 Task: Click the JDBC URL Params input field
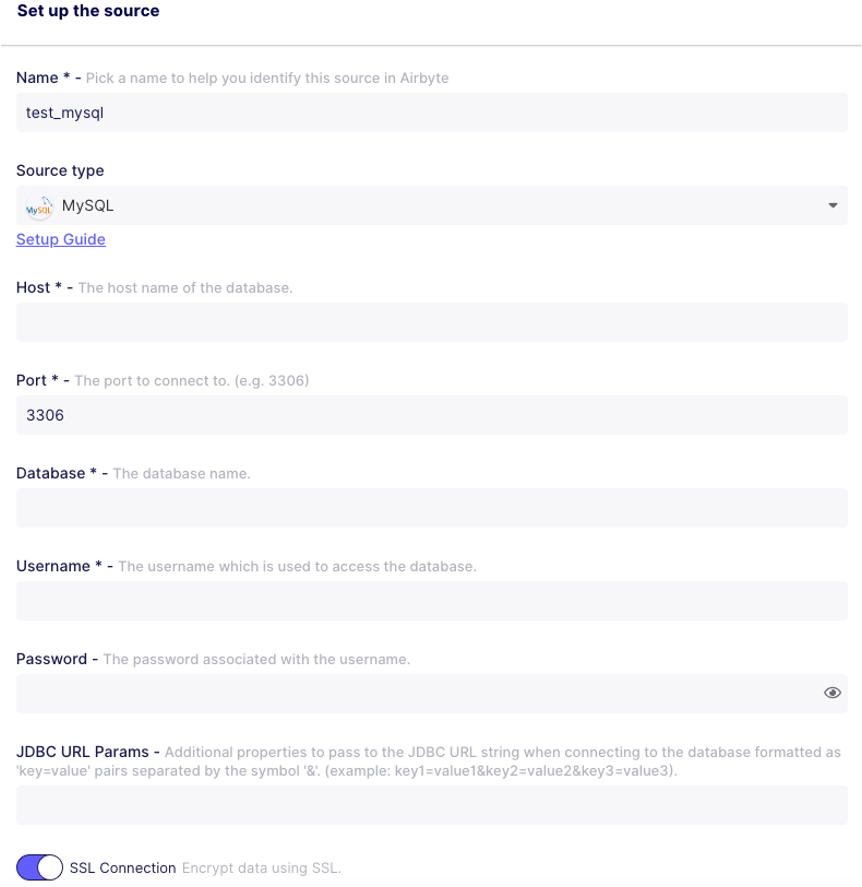click(x=432, y=805)
